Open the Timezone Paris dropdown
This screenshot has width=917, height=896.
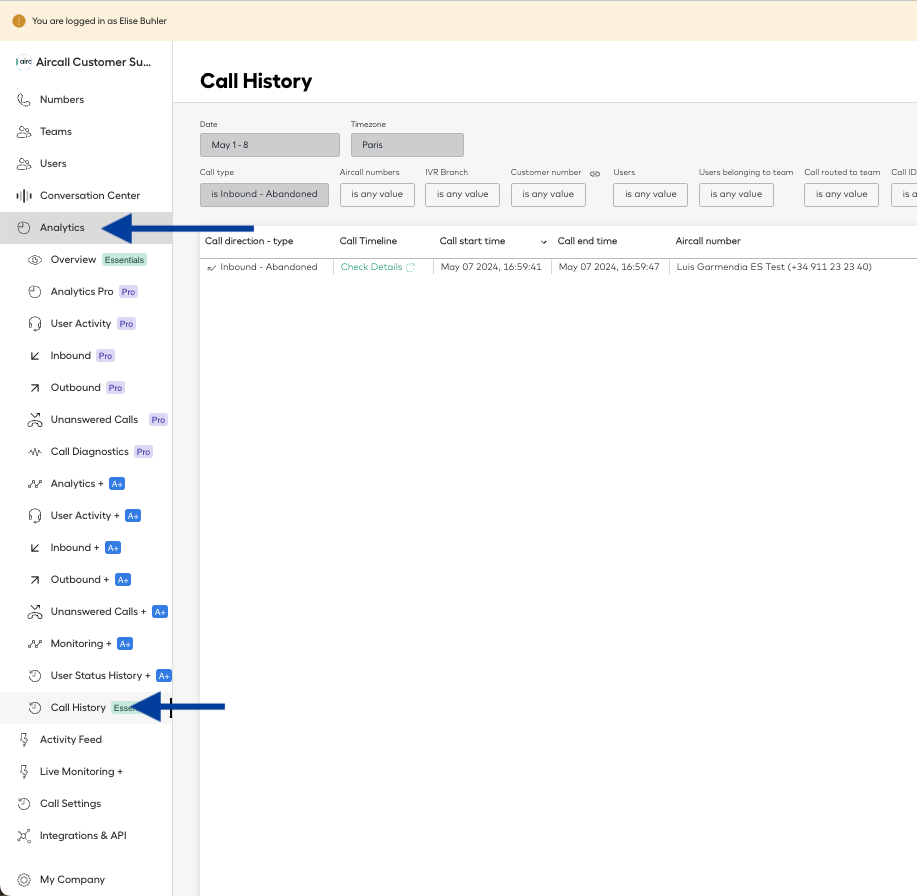(407, 145)
